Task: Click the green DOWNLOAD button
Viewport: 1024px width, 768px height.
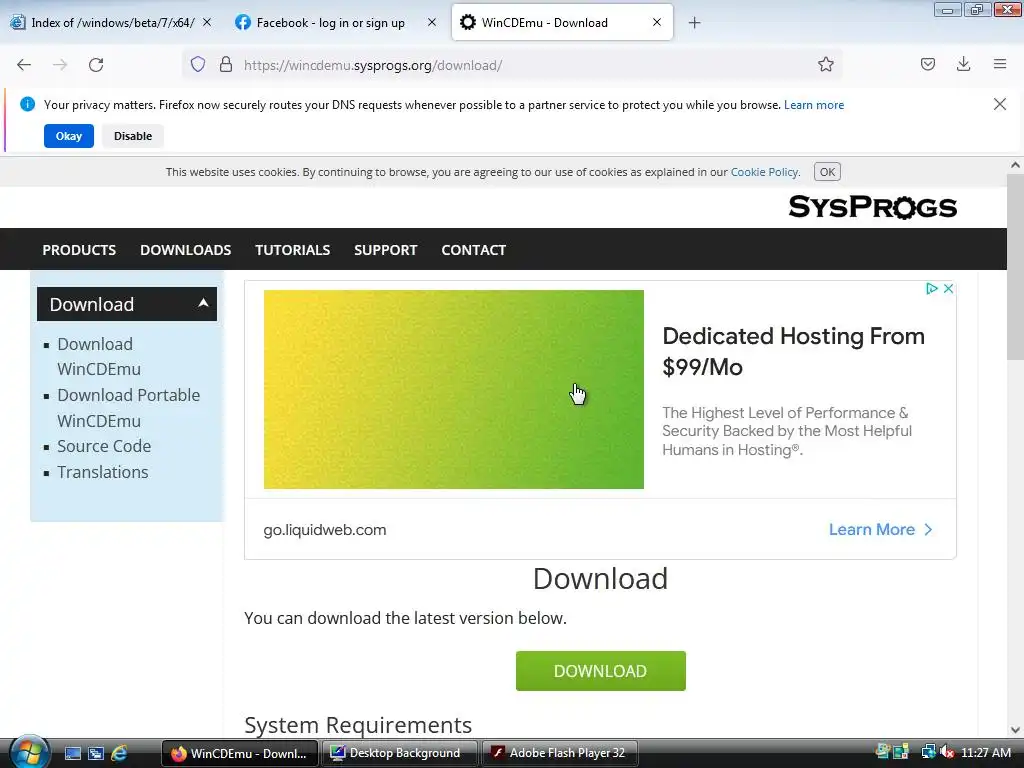Action: pos(600,671)
